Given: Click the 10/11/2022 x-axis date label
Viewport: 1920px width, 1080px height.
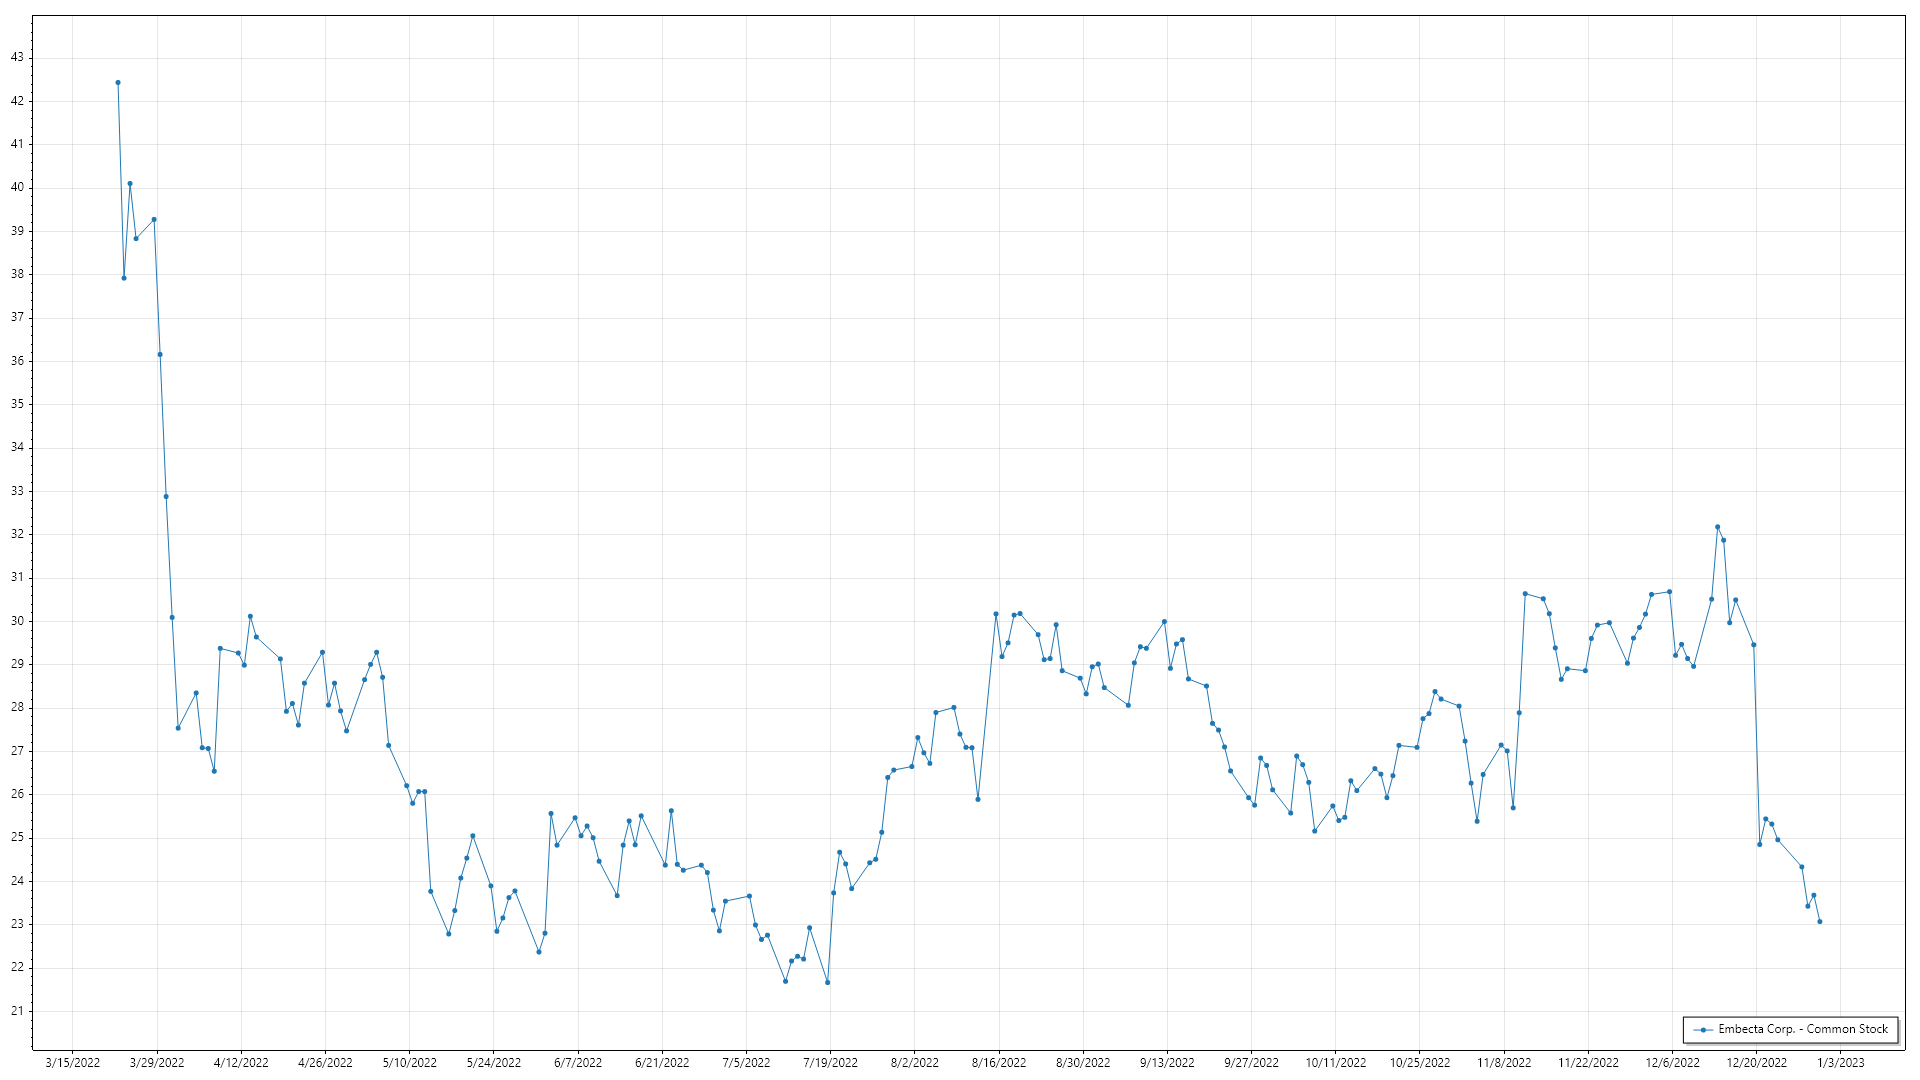Looking at the screenshot, I should [1335, 1063].
